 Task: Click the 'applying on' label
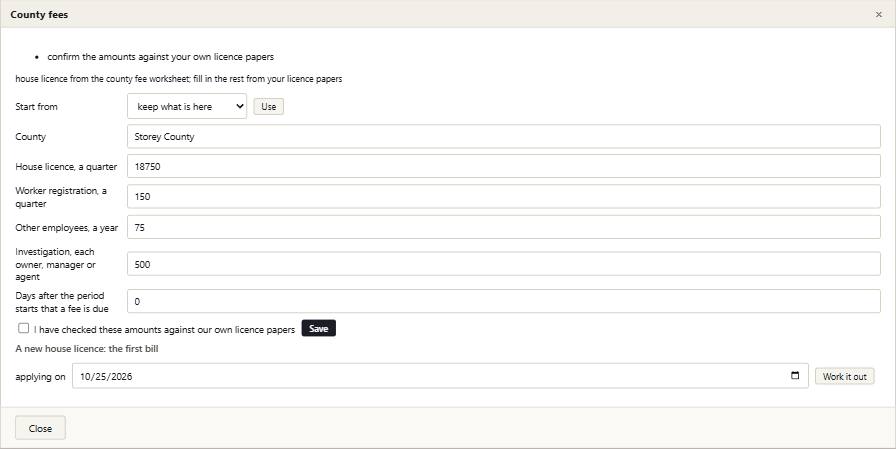[x=41, y=377]
